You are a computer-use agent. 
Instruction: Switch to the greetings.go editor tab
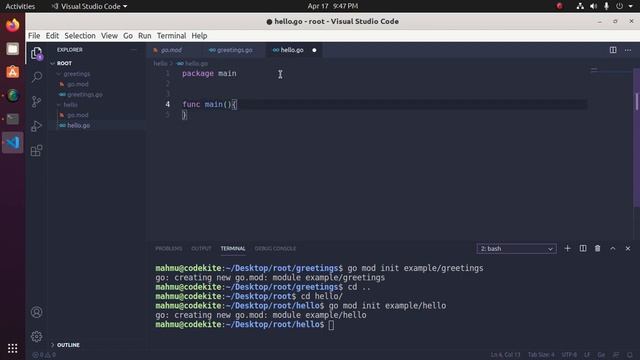coord(234,50)
